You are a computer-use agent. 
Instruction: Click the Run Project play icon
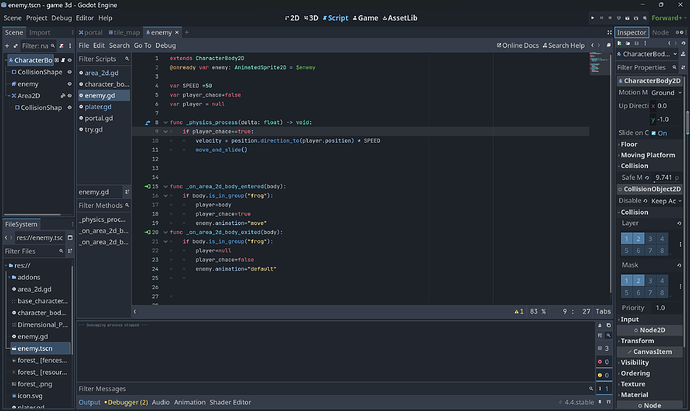pyautogui.click(x=592, y=18)
